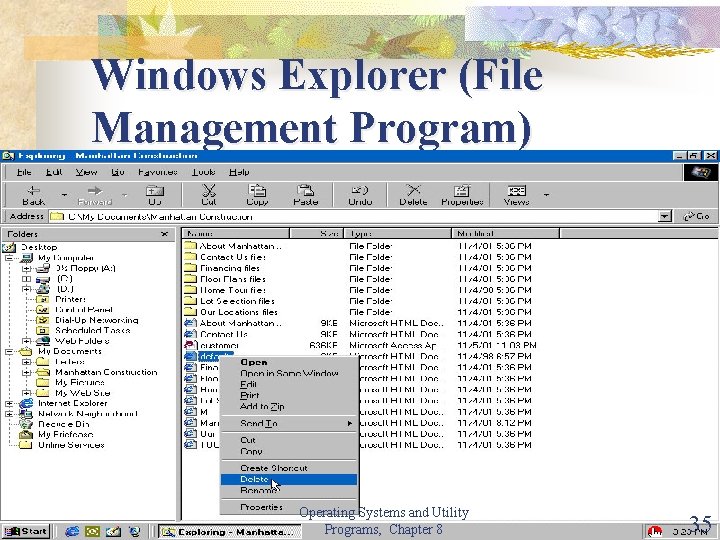Viewport: 720px width, 540px height.
Task: Open Properties from the toolbar
Action: 462,195
